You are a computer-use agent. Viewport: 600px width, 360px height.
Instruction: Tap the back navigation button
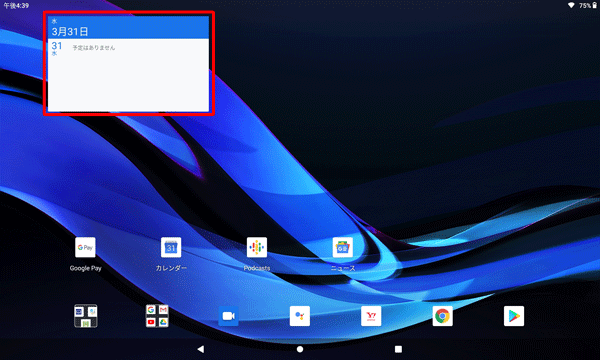[x=201, y=349]
